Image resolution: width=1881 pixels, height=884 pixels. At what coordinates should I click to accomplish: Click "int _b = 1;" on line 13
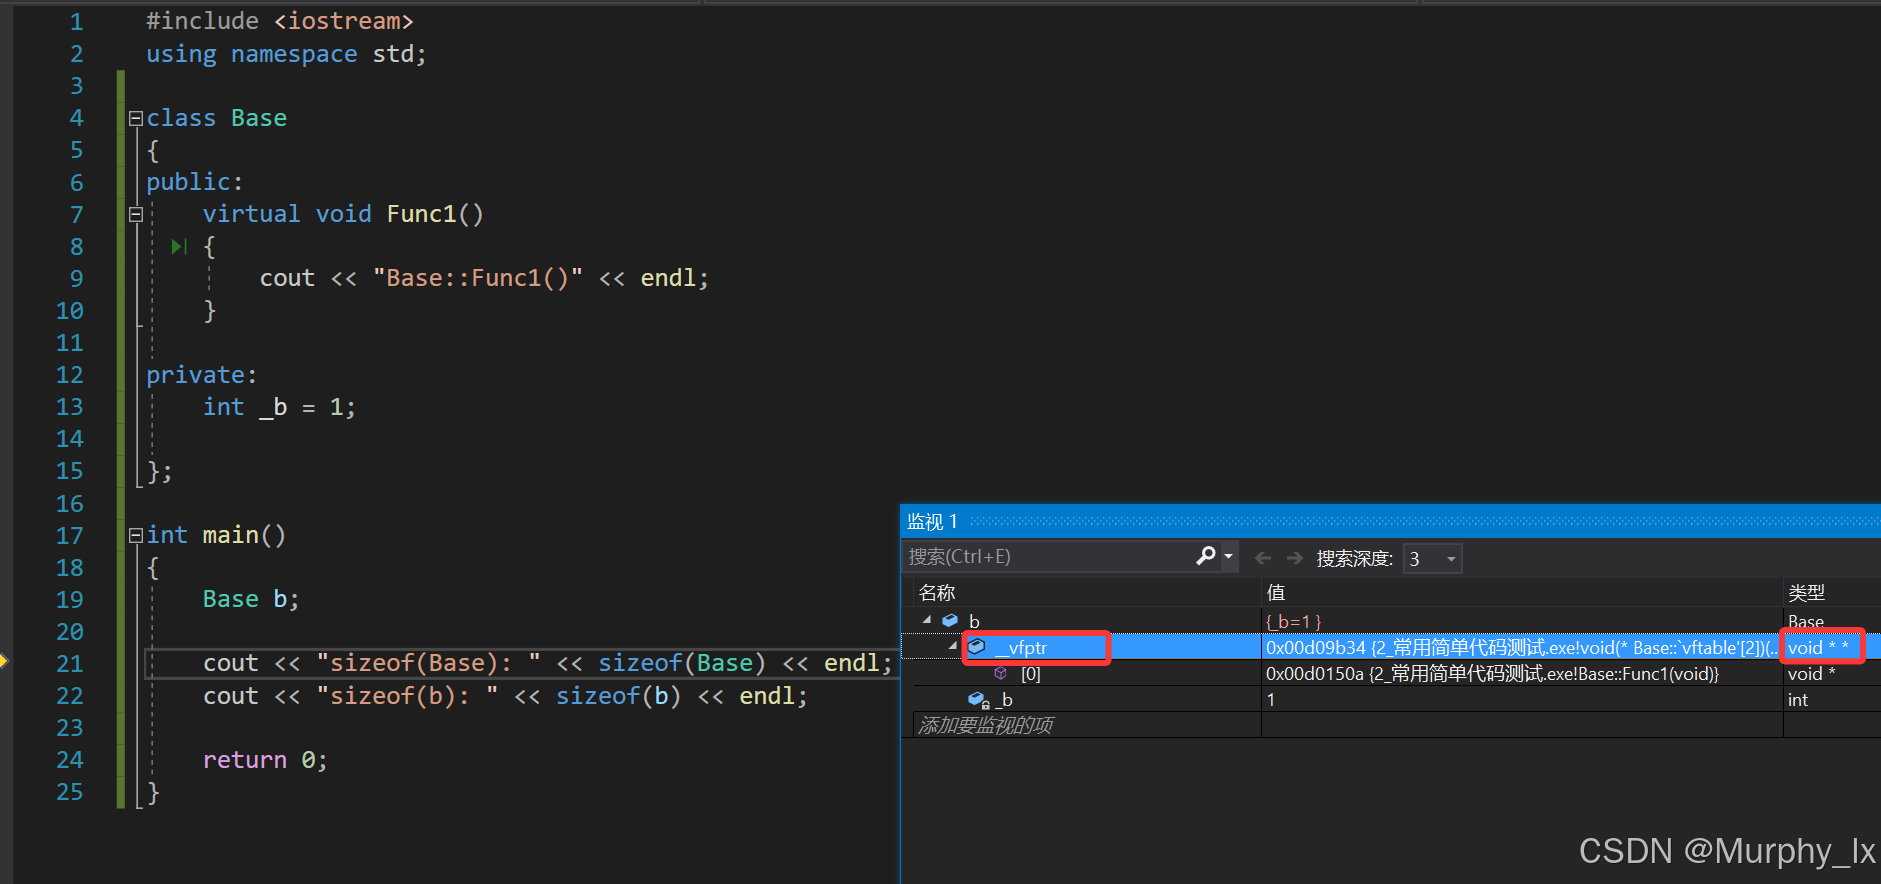click(x=280, y=407)
